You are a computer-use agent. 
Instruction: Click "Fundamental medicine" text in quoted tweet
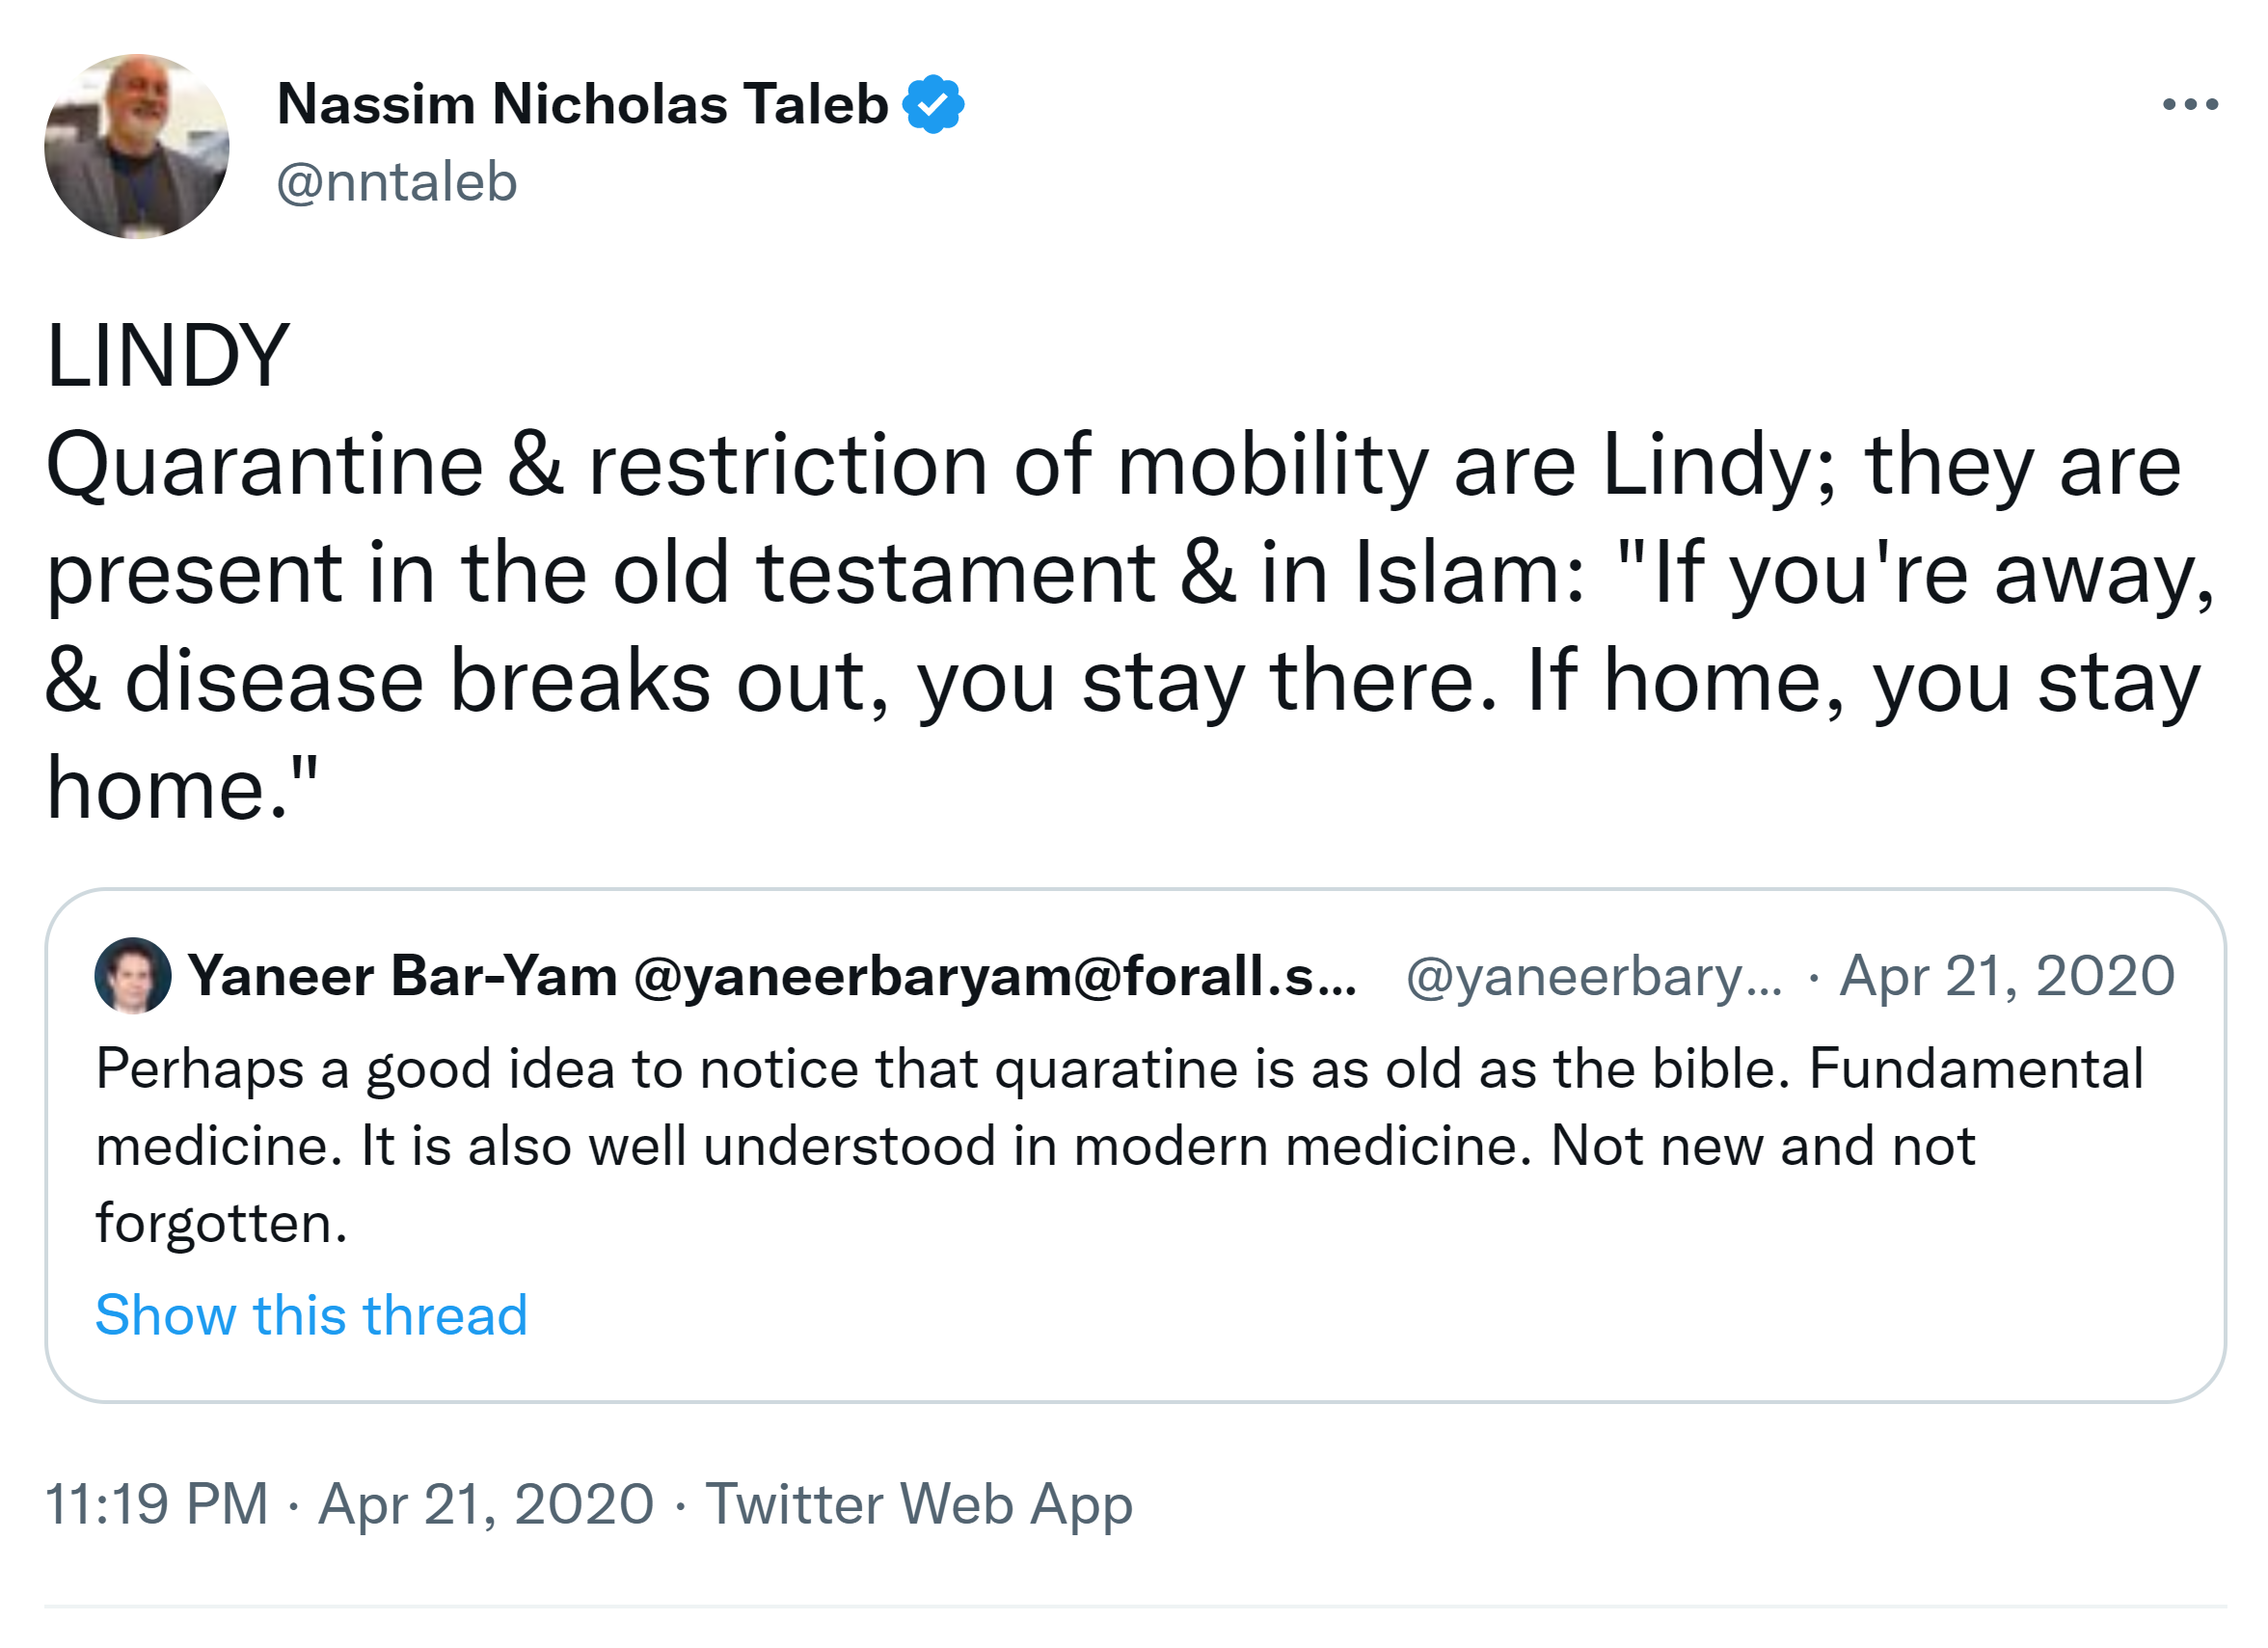tap(1975, 1069)
